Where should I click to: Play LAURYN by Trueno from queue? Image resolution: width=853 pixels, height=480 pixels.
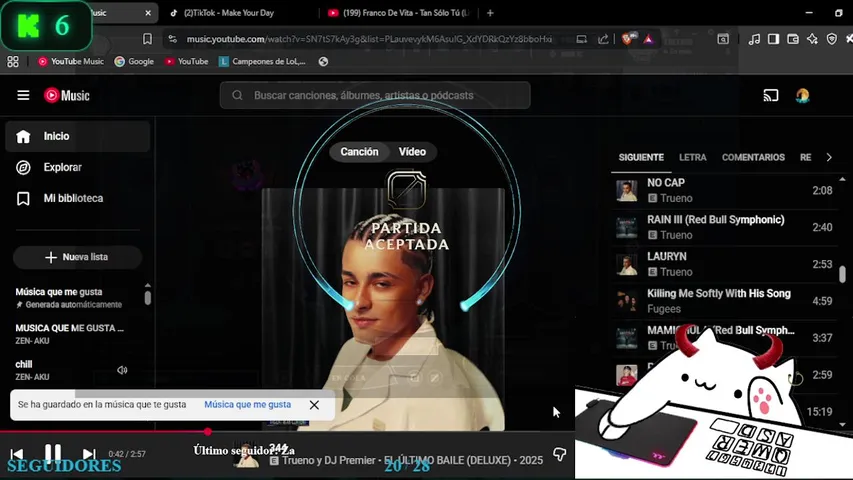tap(724, 264)
